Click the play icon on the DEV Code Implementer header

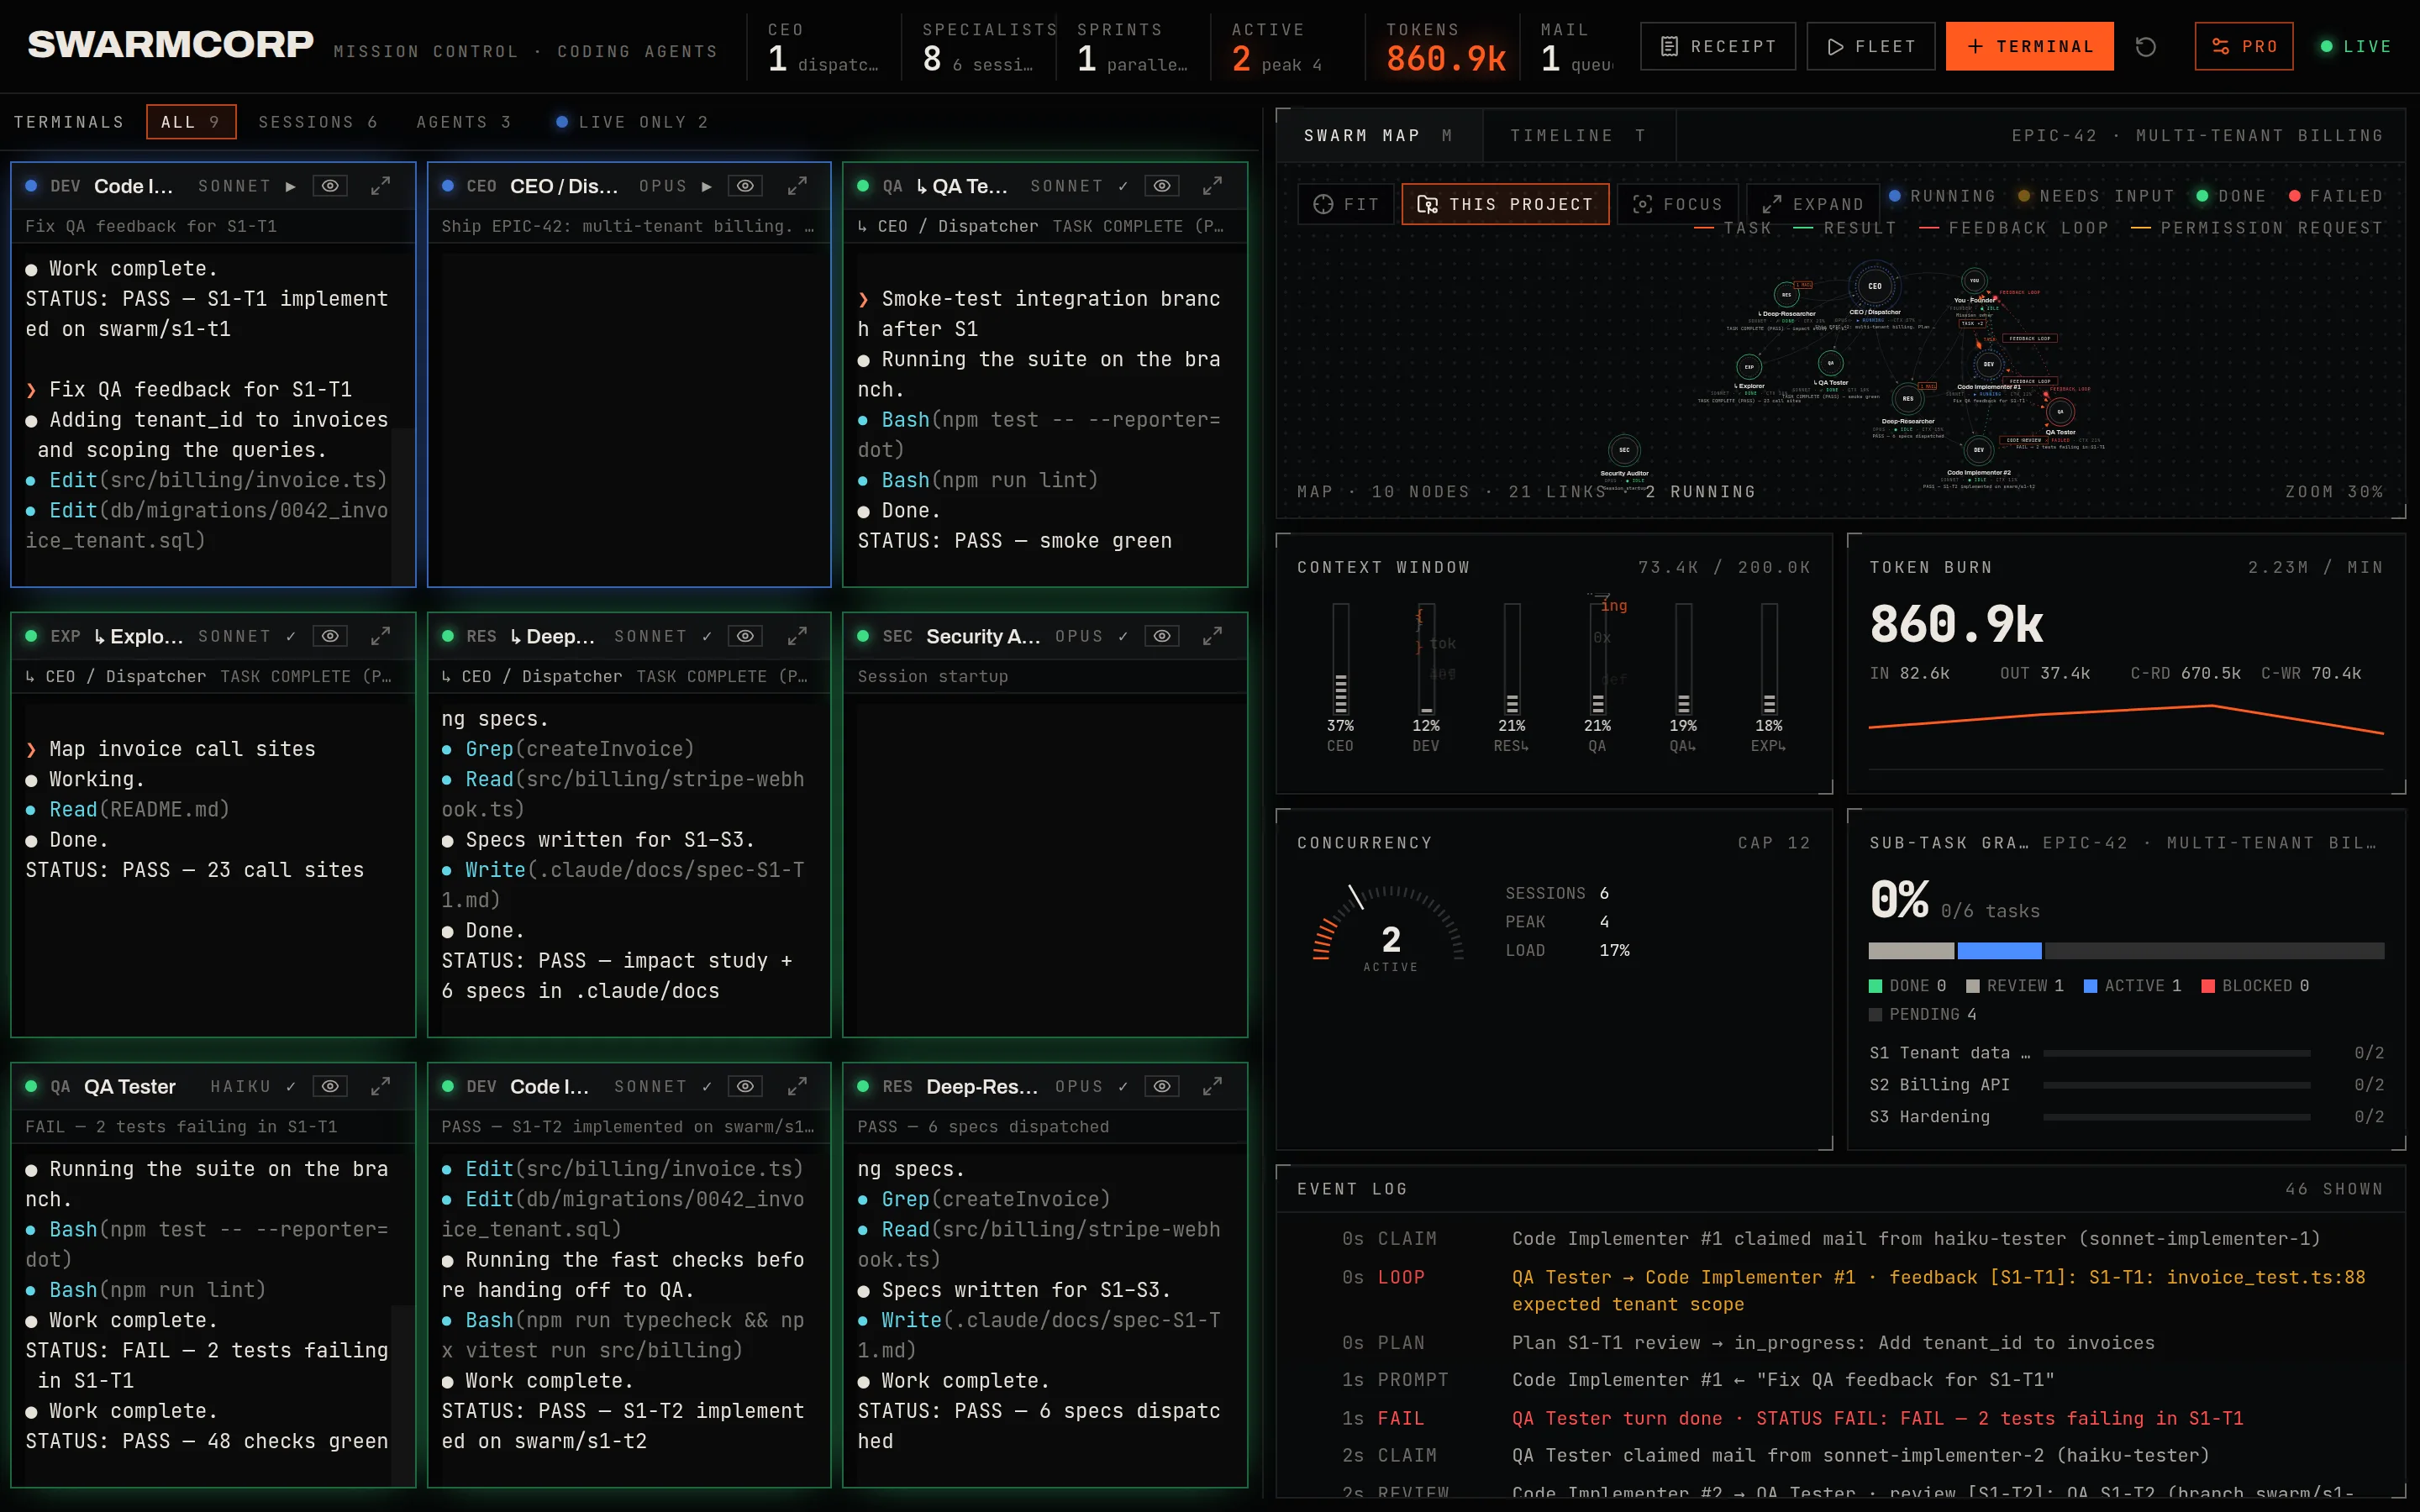coord(290,186)
